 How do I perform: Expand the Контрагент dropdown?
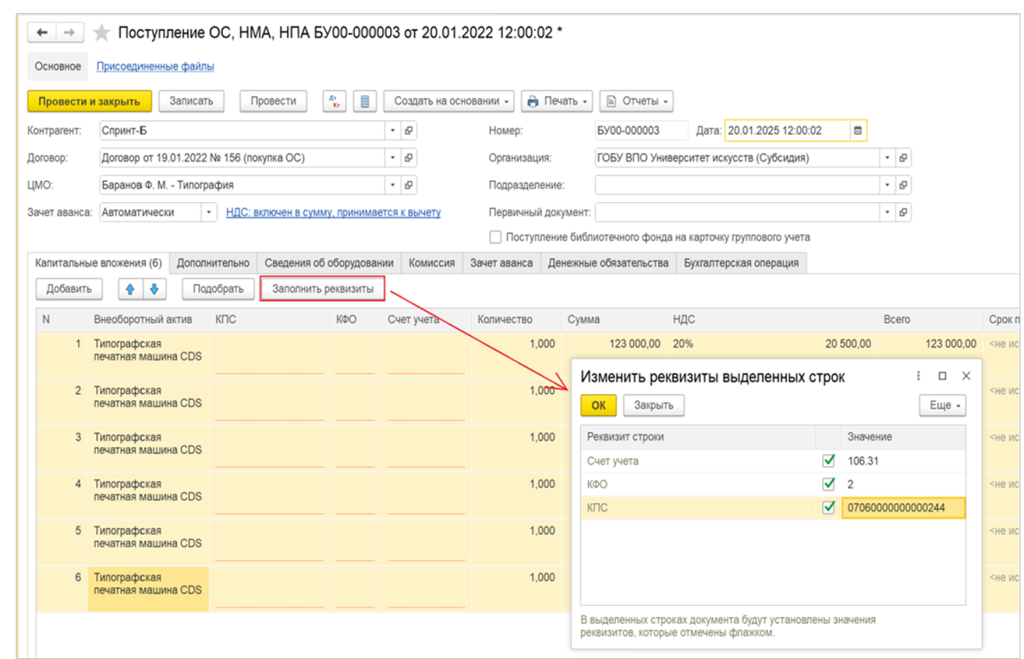click(392, 131)
